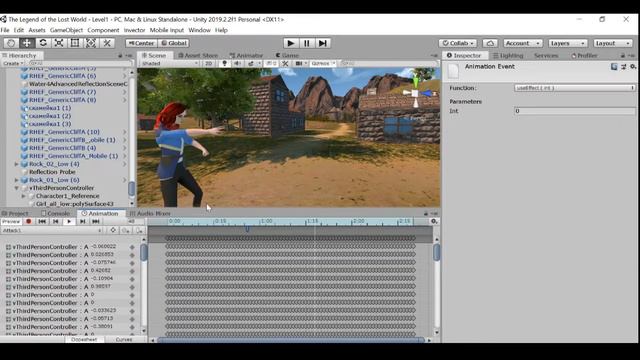This screenshot has width=640, height=360.
Task: Collapse the vThirdPersonController tree item
Action: pos(17,188)
